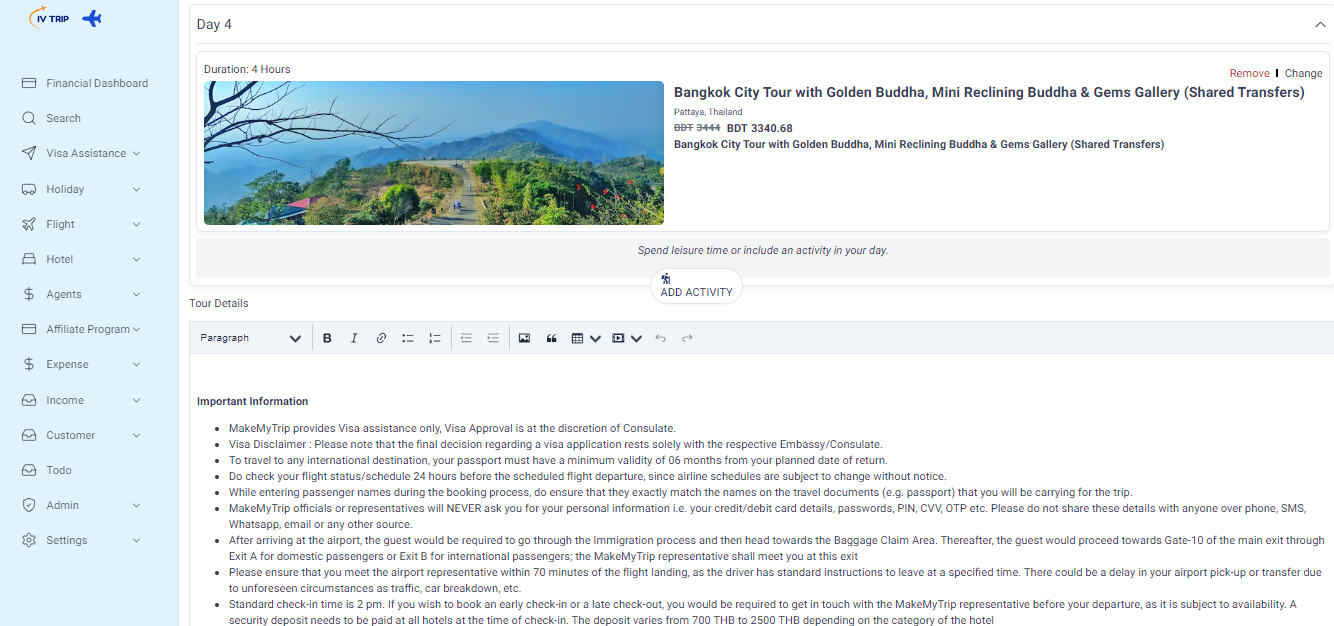The height and width of the screenshot is (626, 1334).
Task: Click the Visa Assistance paper plane icon
Action: click(x=29, y=153)
